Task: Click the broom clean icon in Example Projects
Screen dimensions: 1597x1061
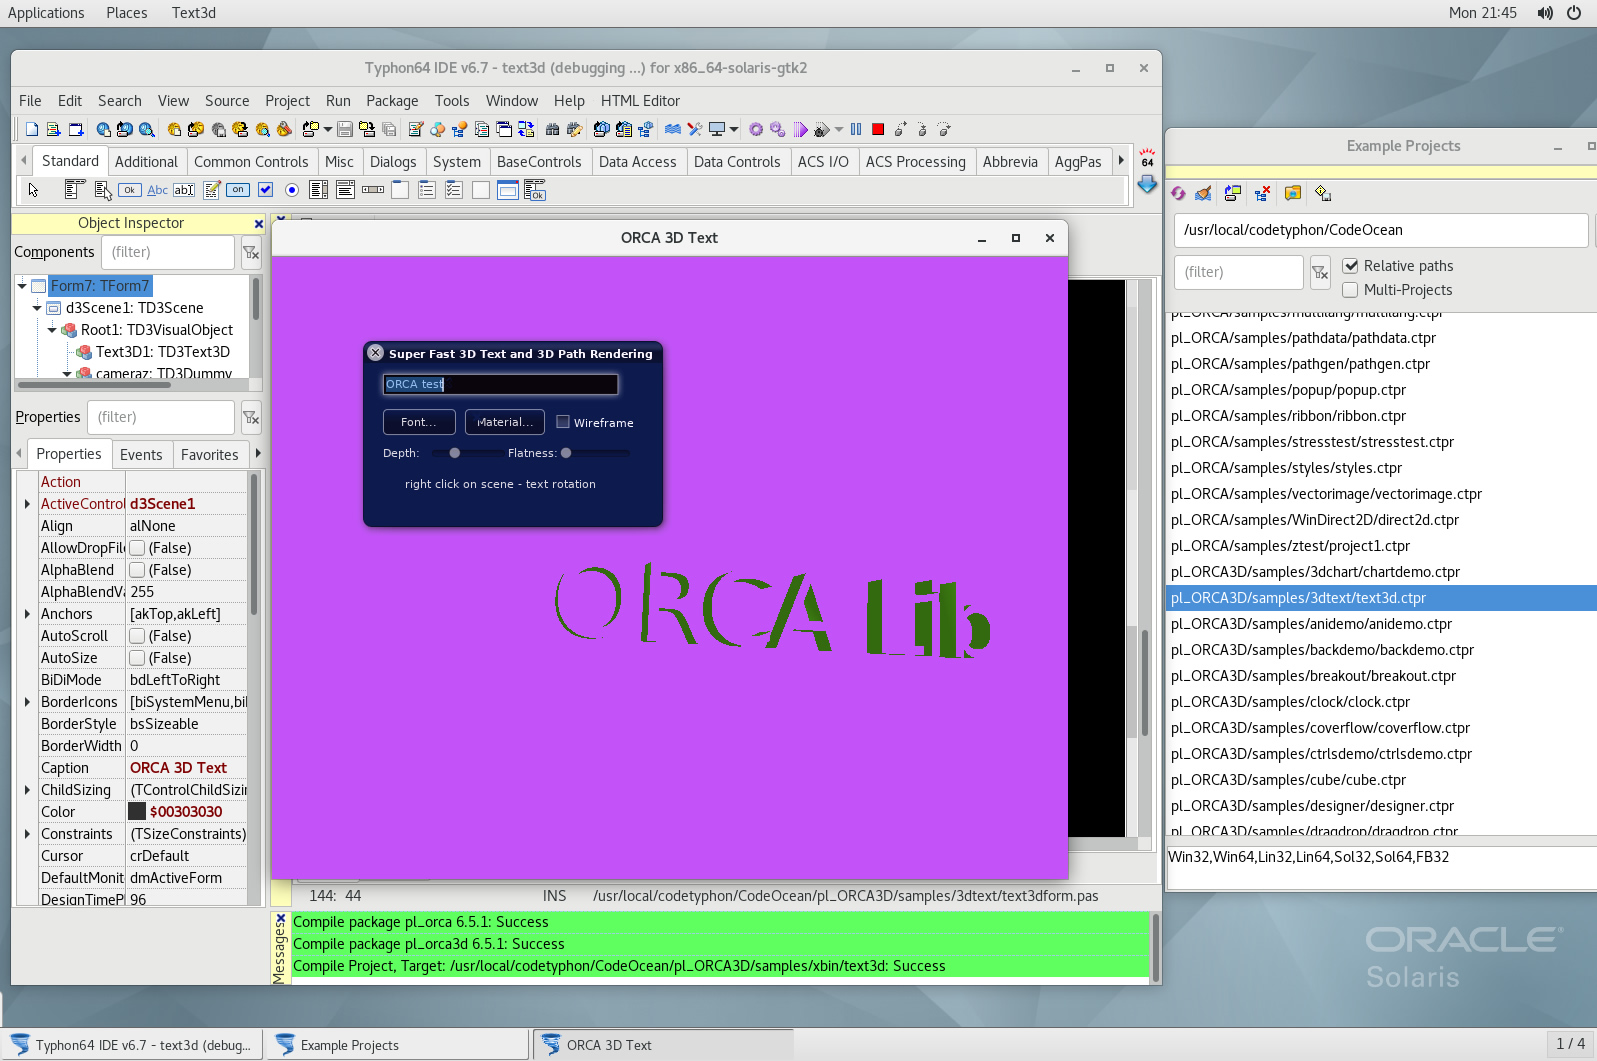Action: pos(1203,193)
